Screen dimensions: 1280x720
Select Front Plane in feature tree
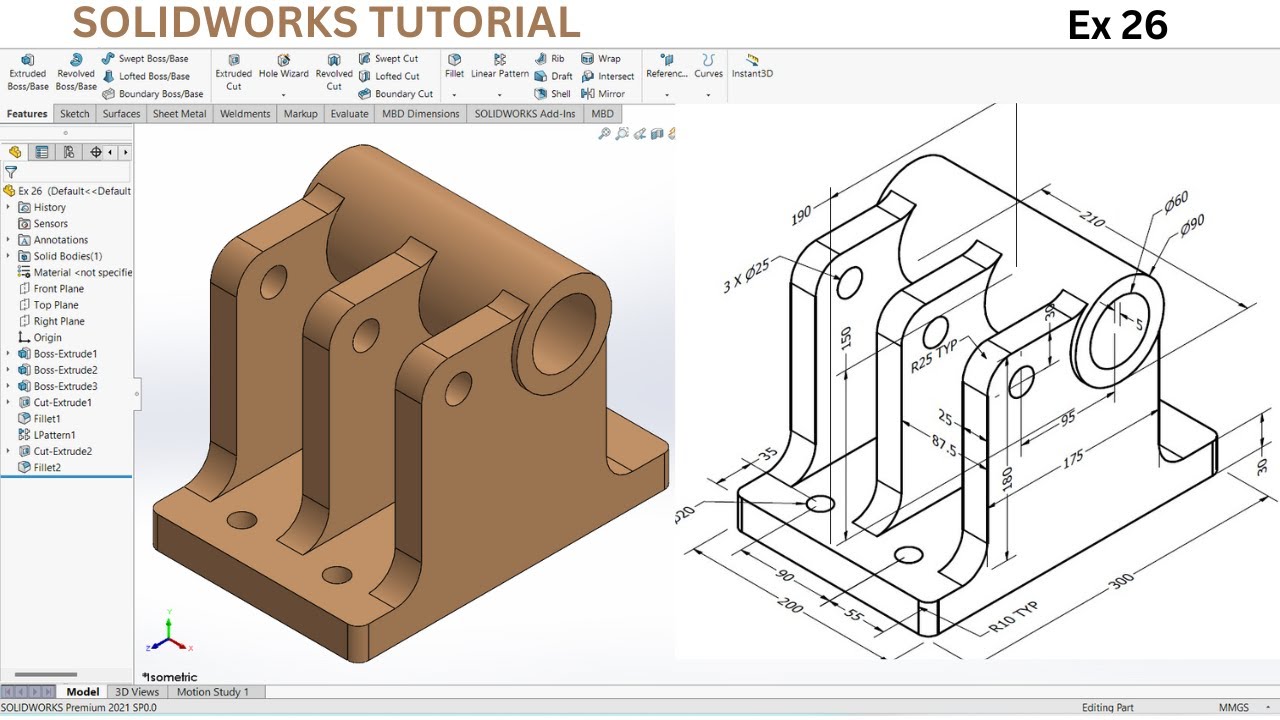tap(51, 289)
